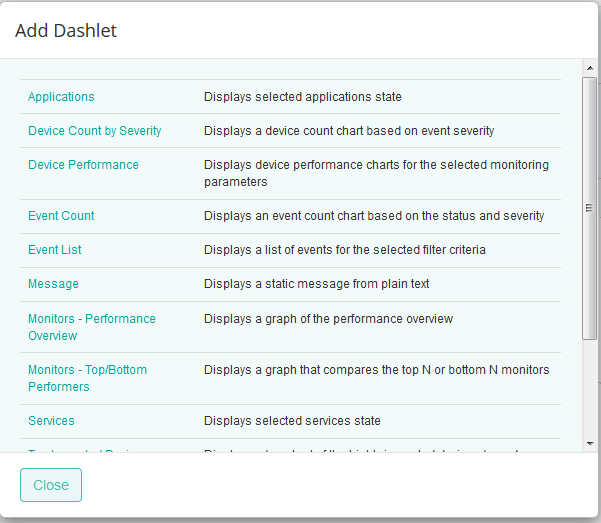Open the Applications dashlet link

click(61, 97)
